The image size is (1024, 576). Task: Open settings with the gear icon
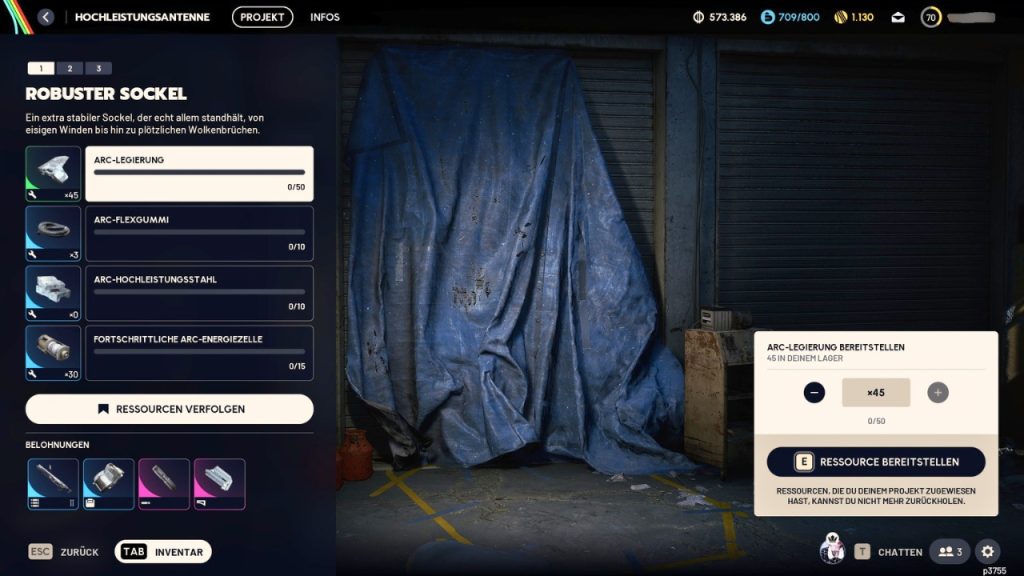coord(987,551)
